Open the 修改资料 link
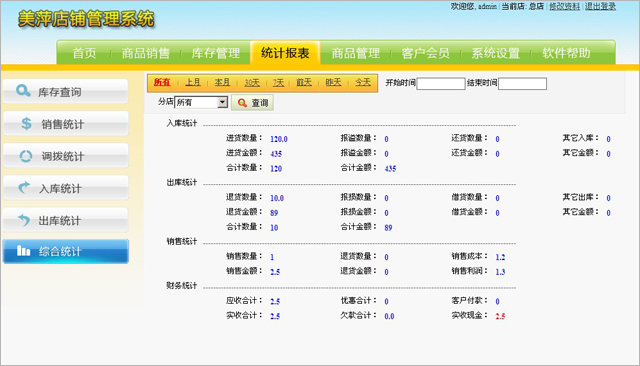 pos(564,6)
